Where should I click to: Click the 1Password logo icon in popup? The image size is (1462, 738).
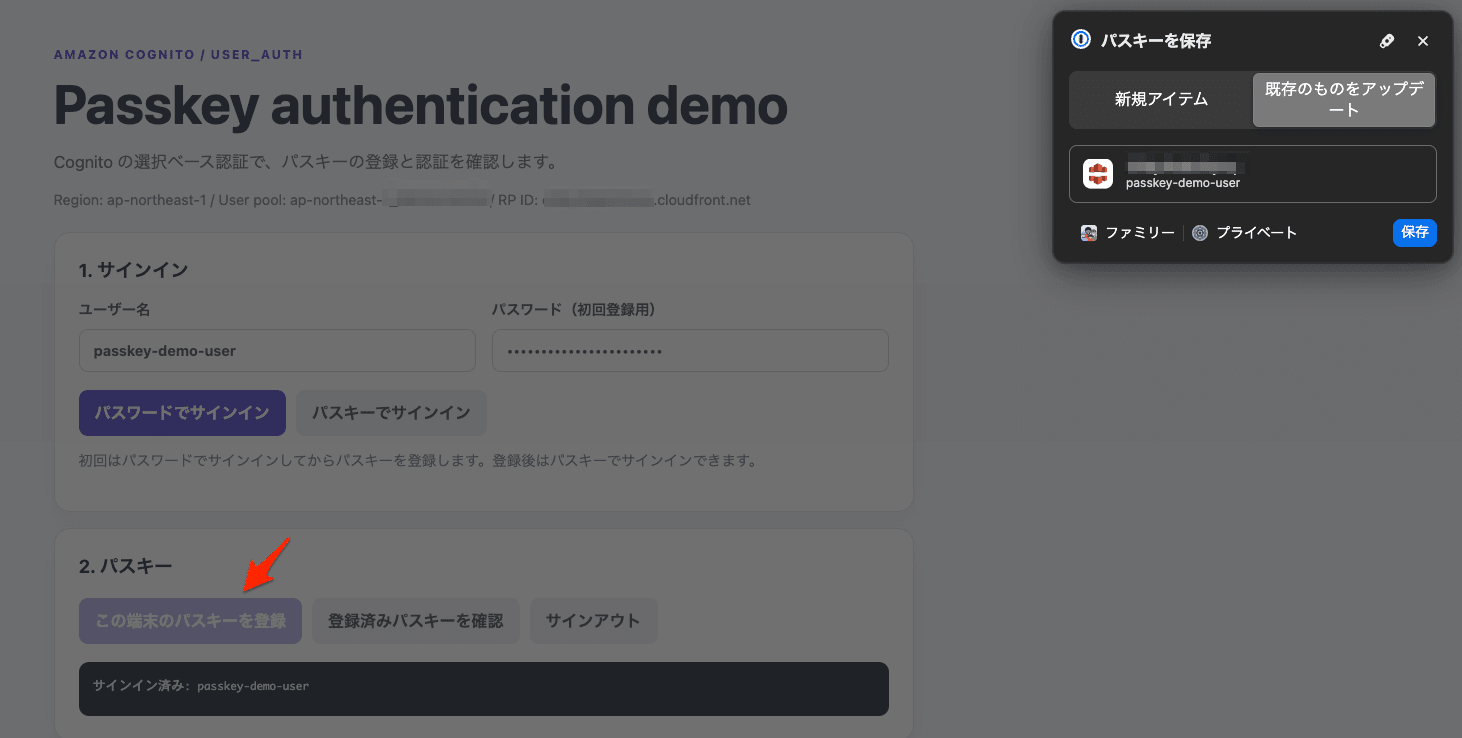click(x=1081, y=40)
